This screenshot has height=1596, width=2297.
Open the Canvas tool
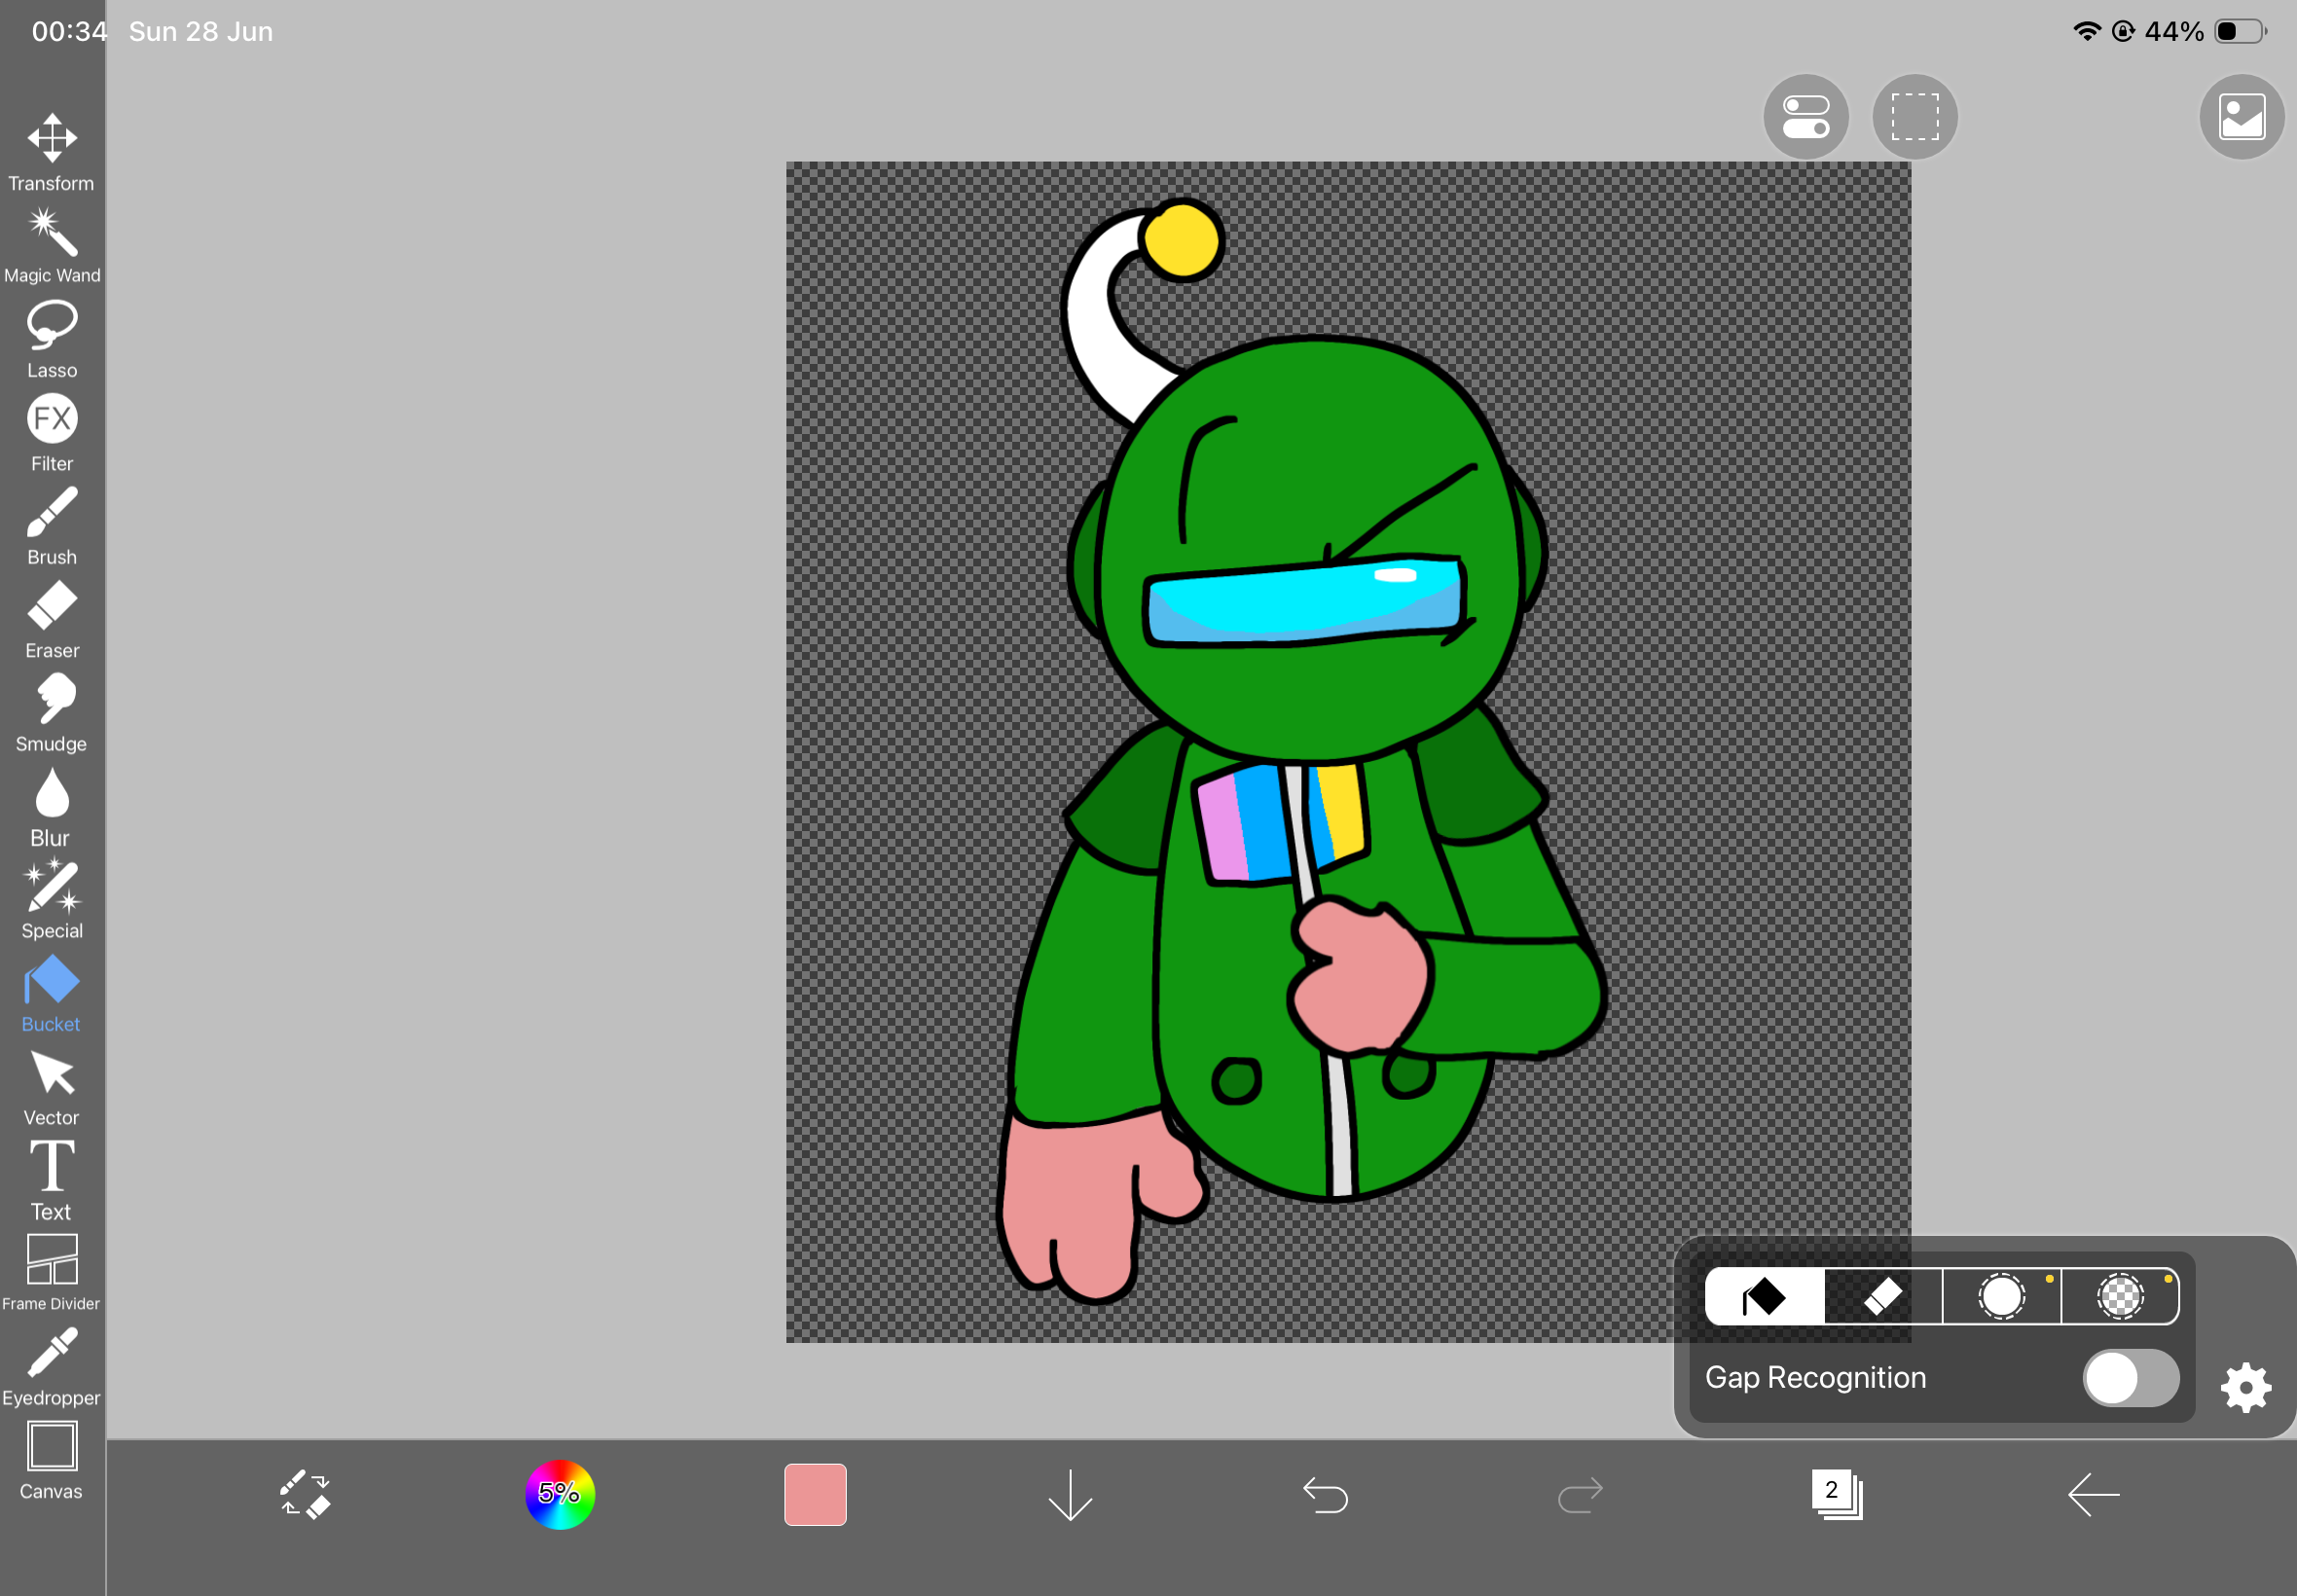pos(52,1461)
